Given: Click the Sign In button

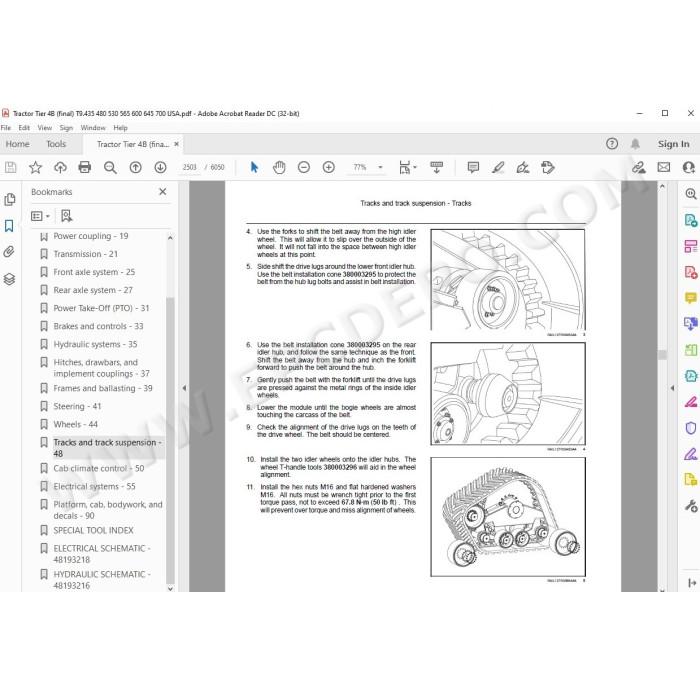Looking at the screenshot, I should (673, 144).
